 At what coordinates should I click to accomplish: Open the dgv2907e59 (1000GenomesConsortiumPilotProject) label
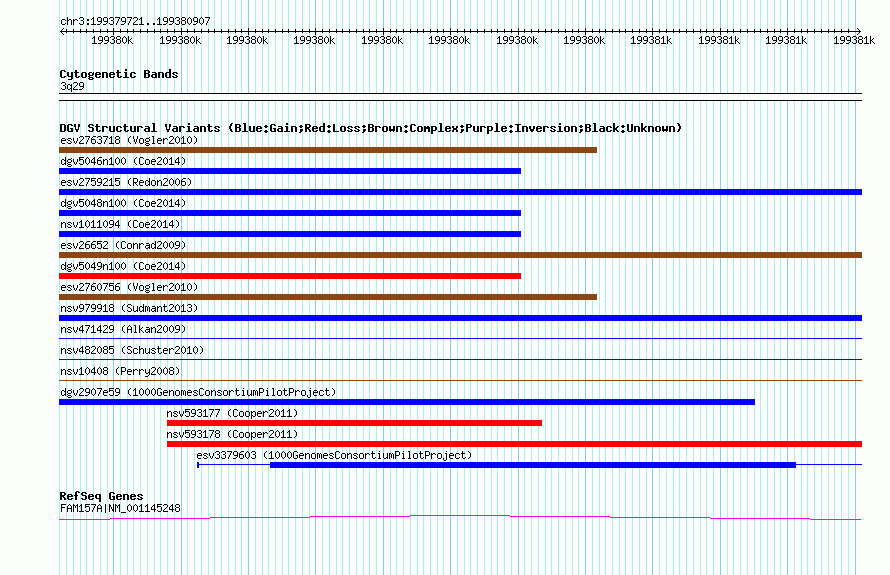[x=198, y=392]
